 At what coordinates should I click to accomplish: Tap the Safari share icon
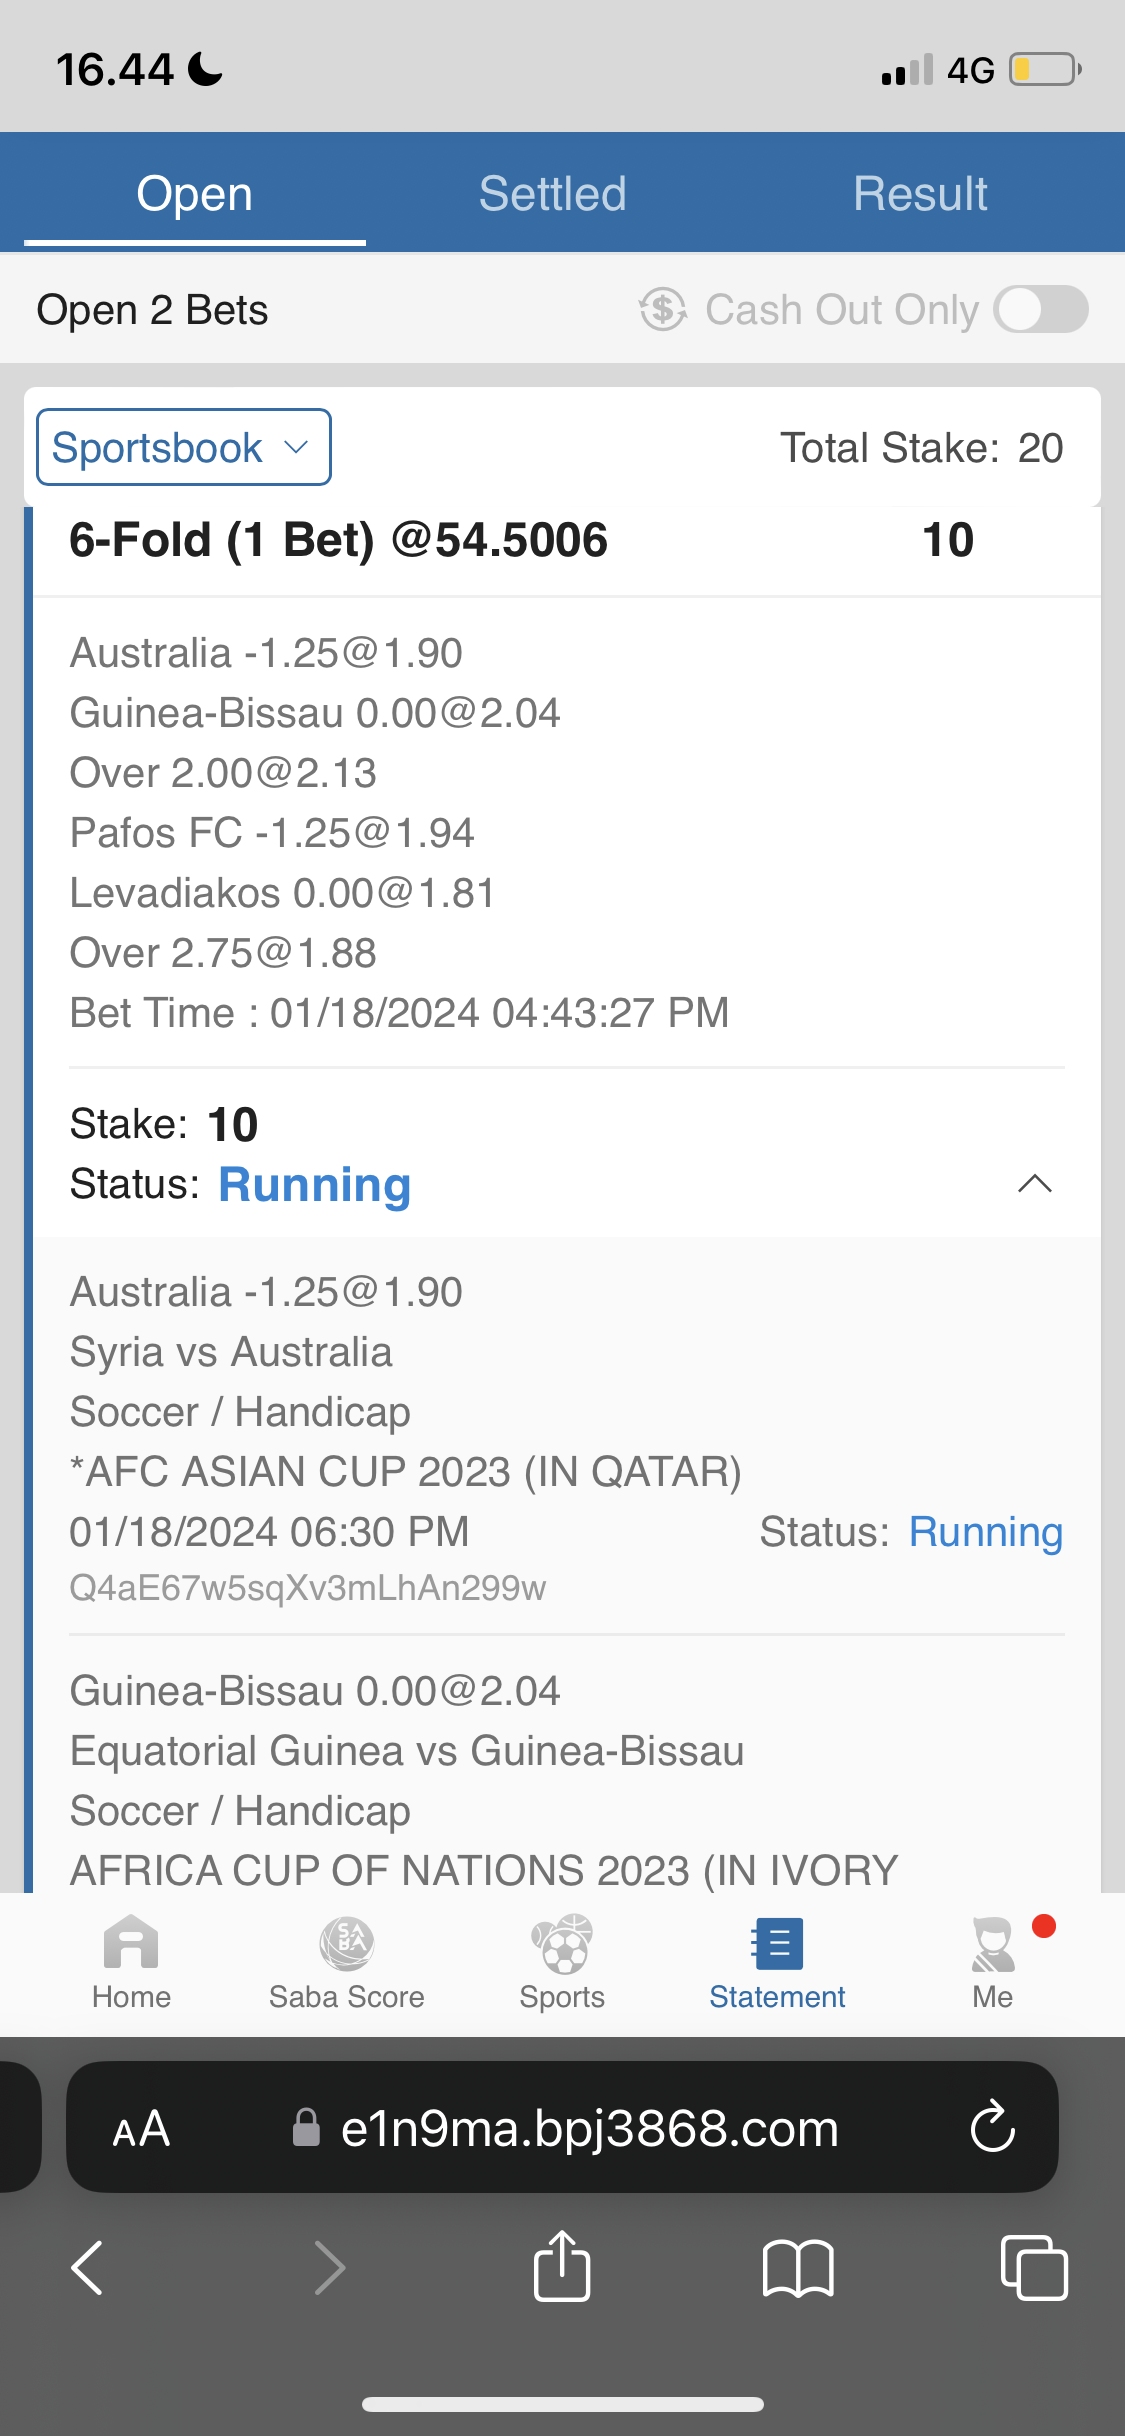[x=562, y=2267]
